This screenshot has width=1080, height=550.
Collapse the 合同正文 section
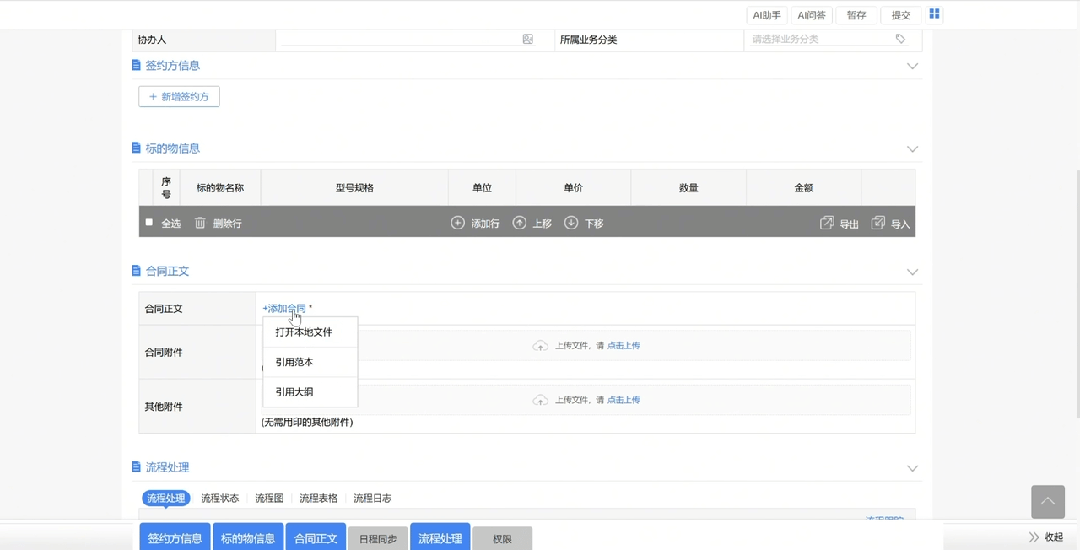(x=913, y=272)
